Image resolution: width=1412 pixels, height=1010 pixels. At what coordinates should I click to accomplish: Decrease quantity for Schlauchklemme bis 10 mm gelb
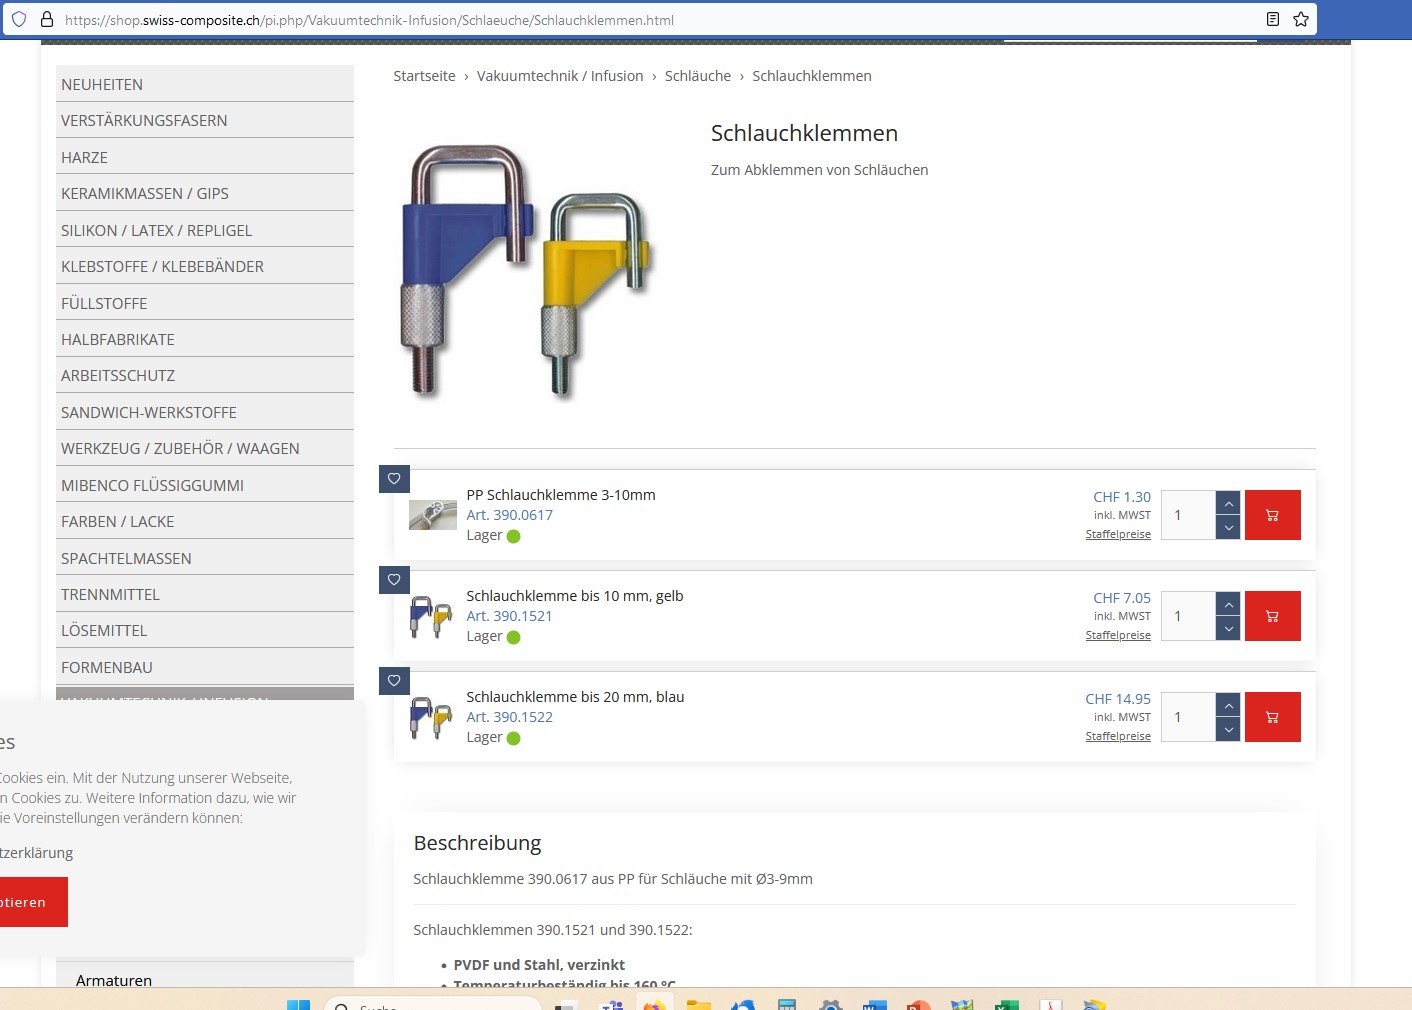1228,629
